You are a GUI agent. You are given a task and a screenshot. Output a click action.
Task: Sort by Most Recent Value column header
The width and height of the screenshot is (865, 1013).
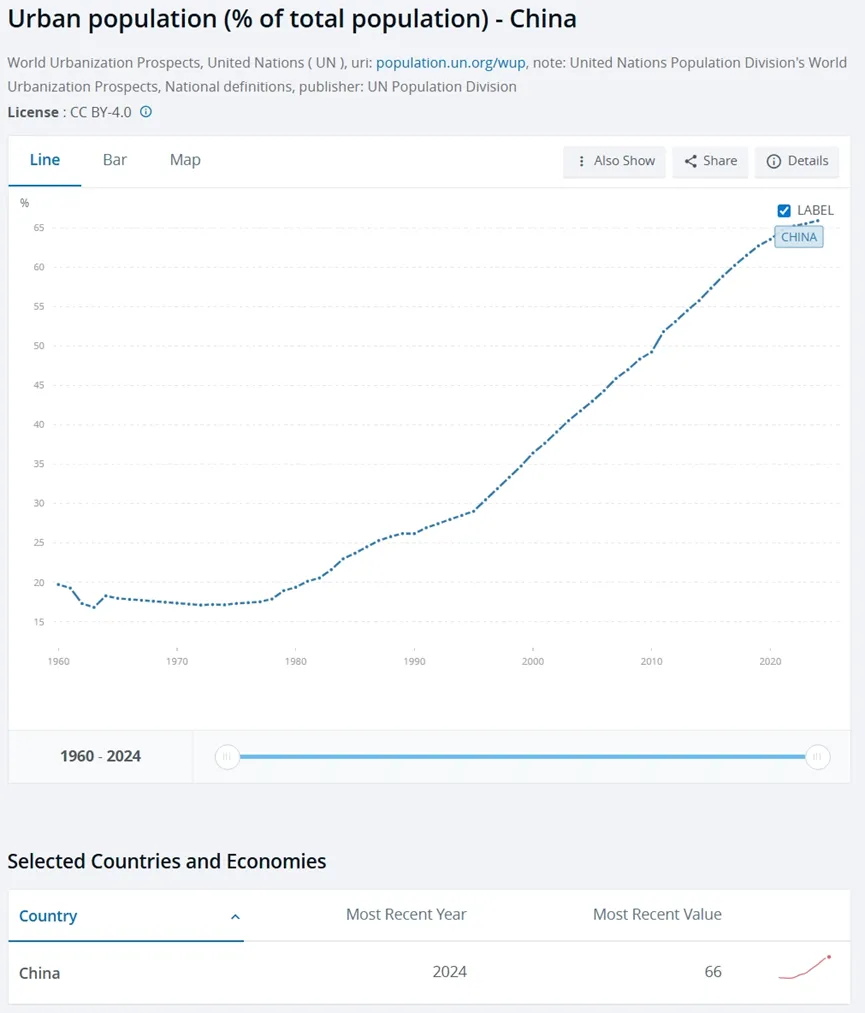tap(657, 914)
